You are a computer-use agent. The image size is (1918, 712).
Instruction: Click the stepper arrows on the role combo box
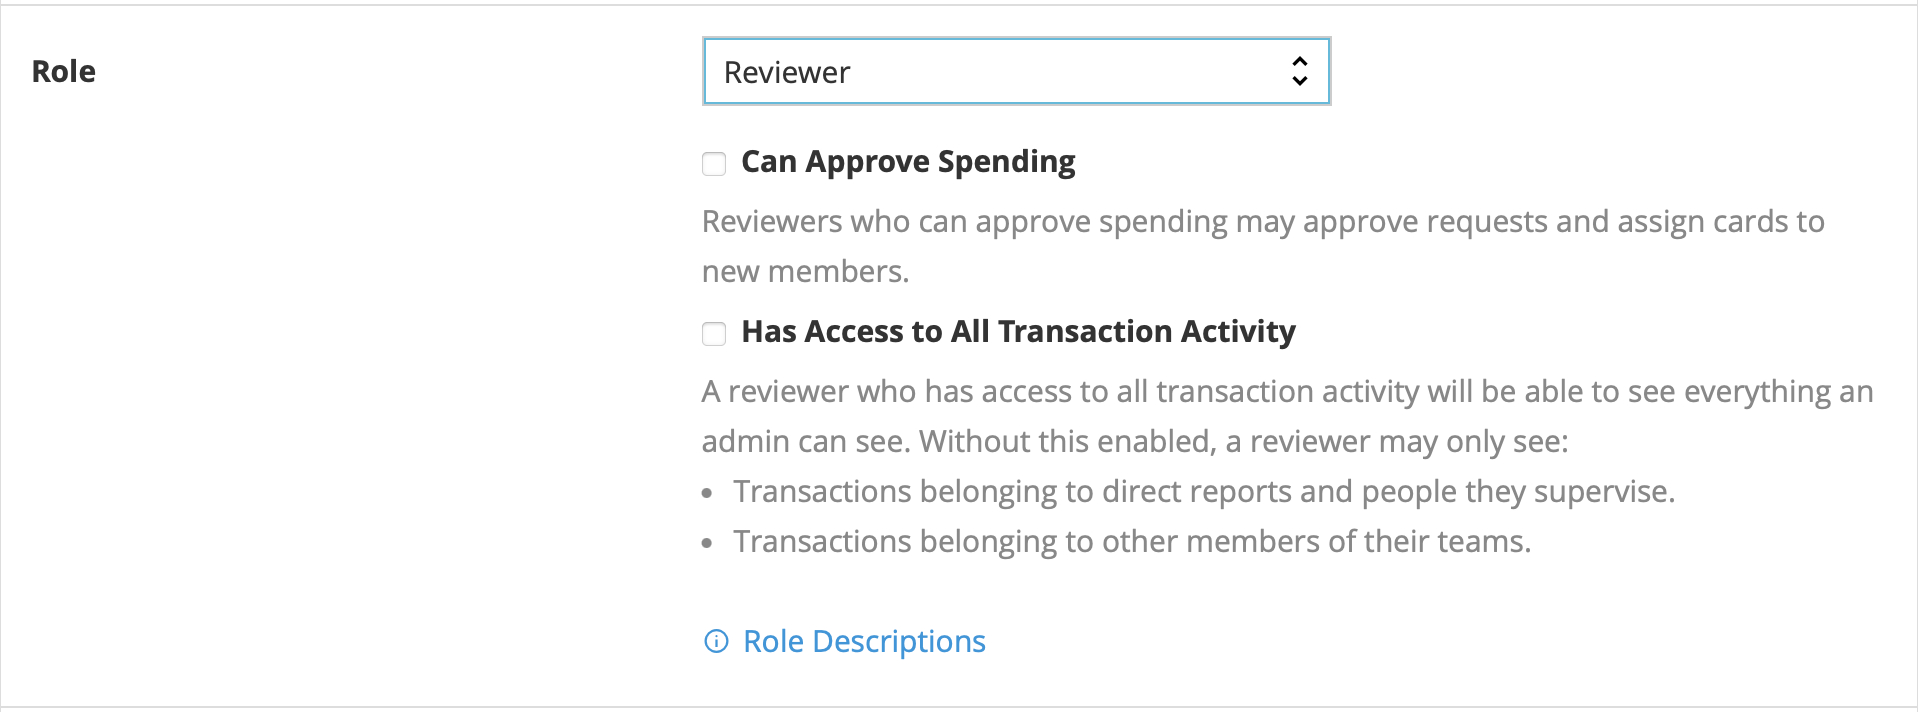1299,71
